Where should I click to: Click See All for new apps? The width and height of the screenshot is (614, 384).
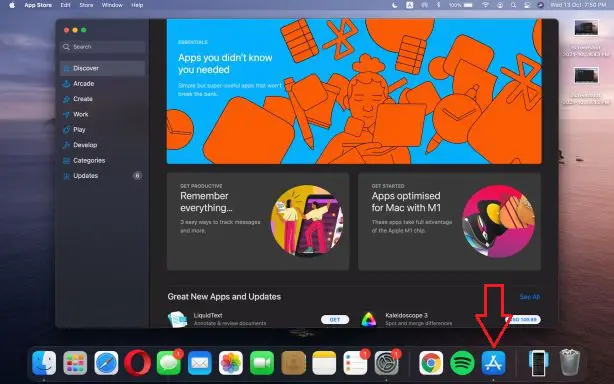[529, 297]
